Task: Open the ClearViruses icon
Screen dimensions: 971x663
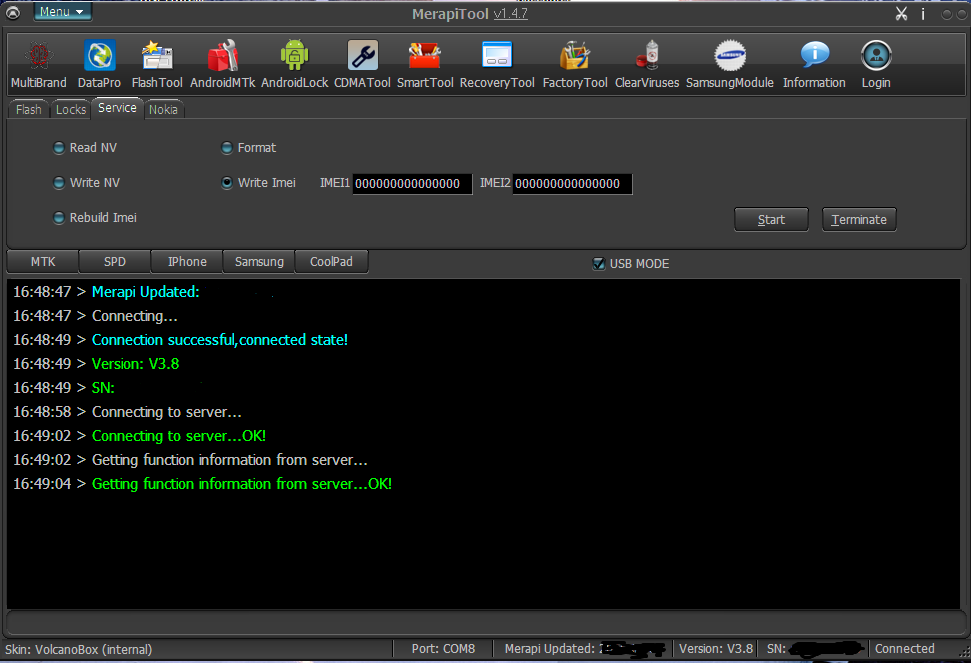Action: (647, 56)
